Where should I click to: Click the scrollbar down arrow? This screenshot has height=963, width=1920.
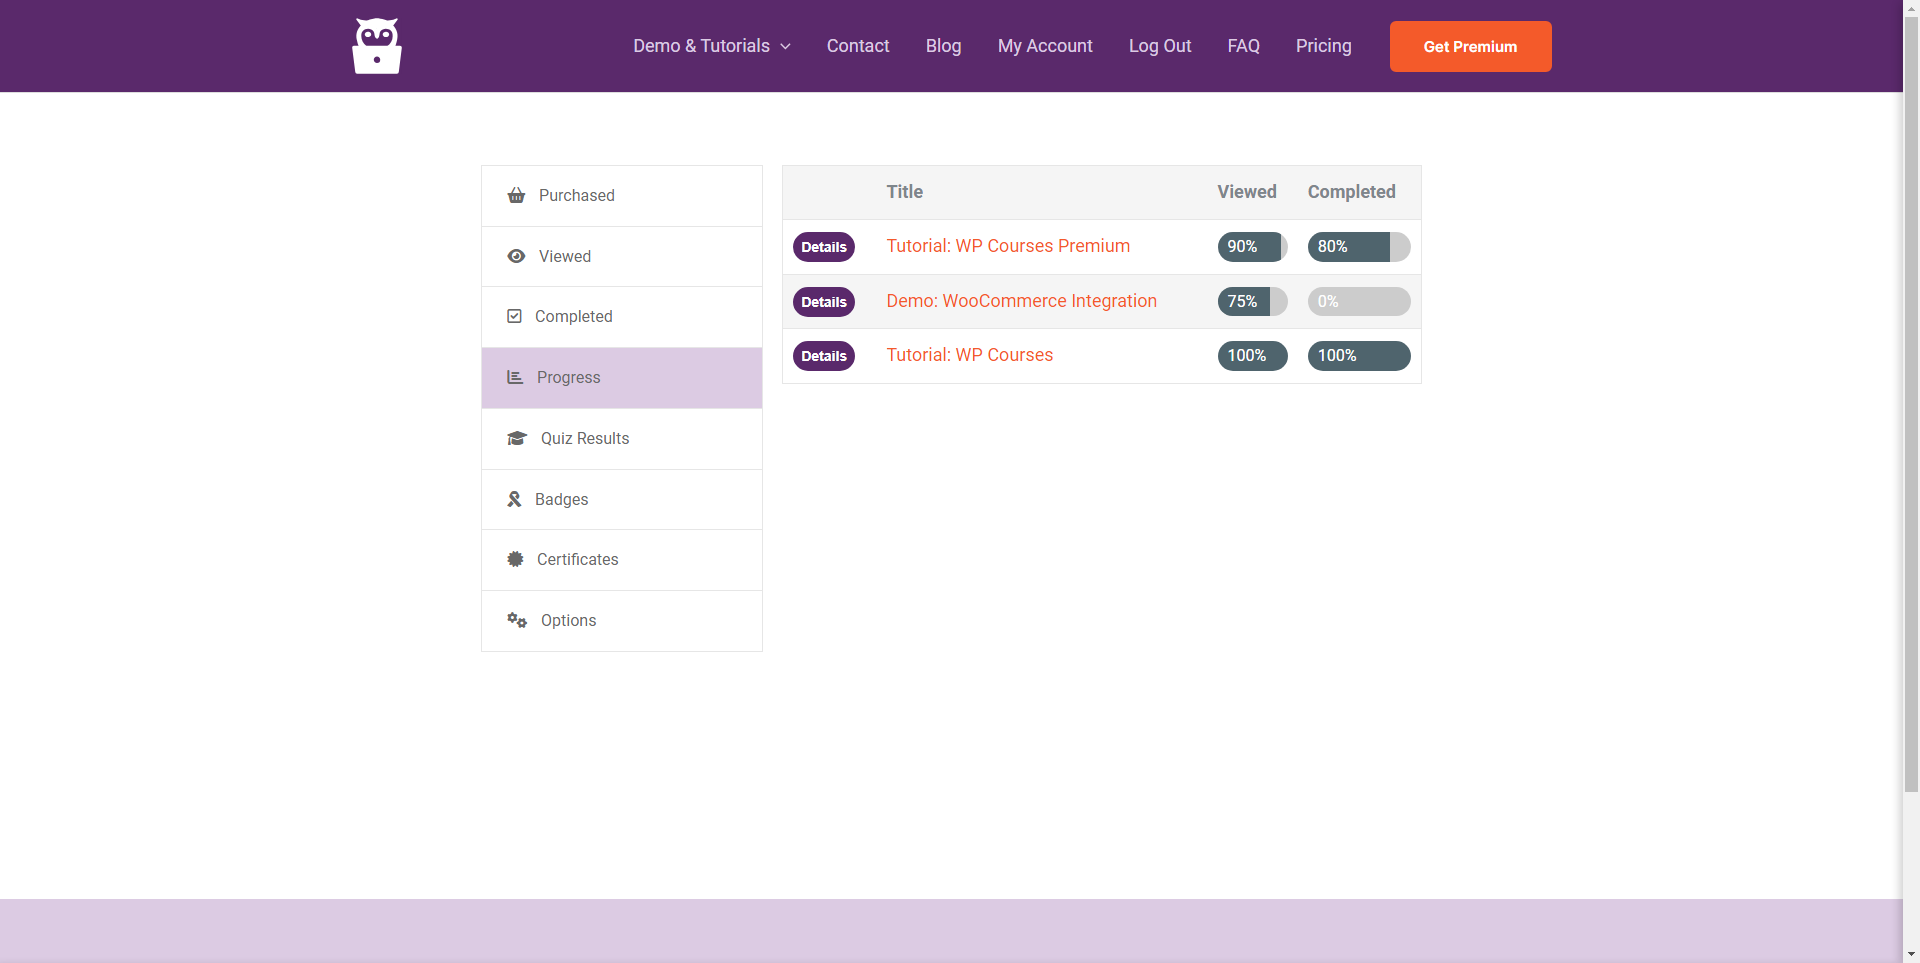[x=1912, y=955]
